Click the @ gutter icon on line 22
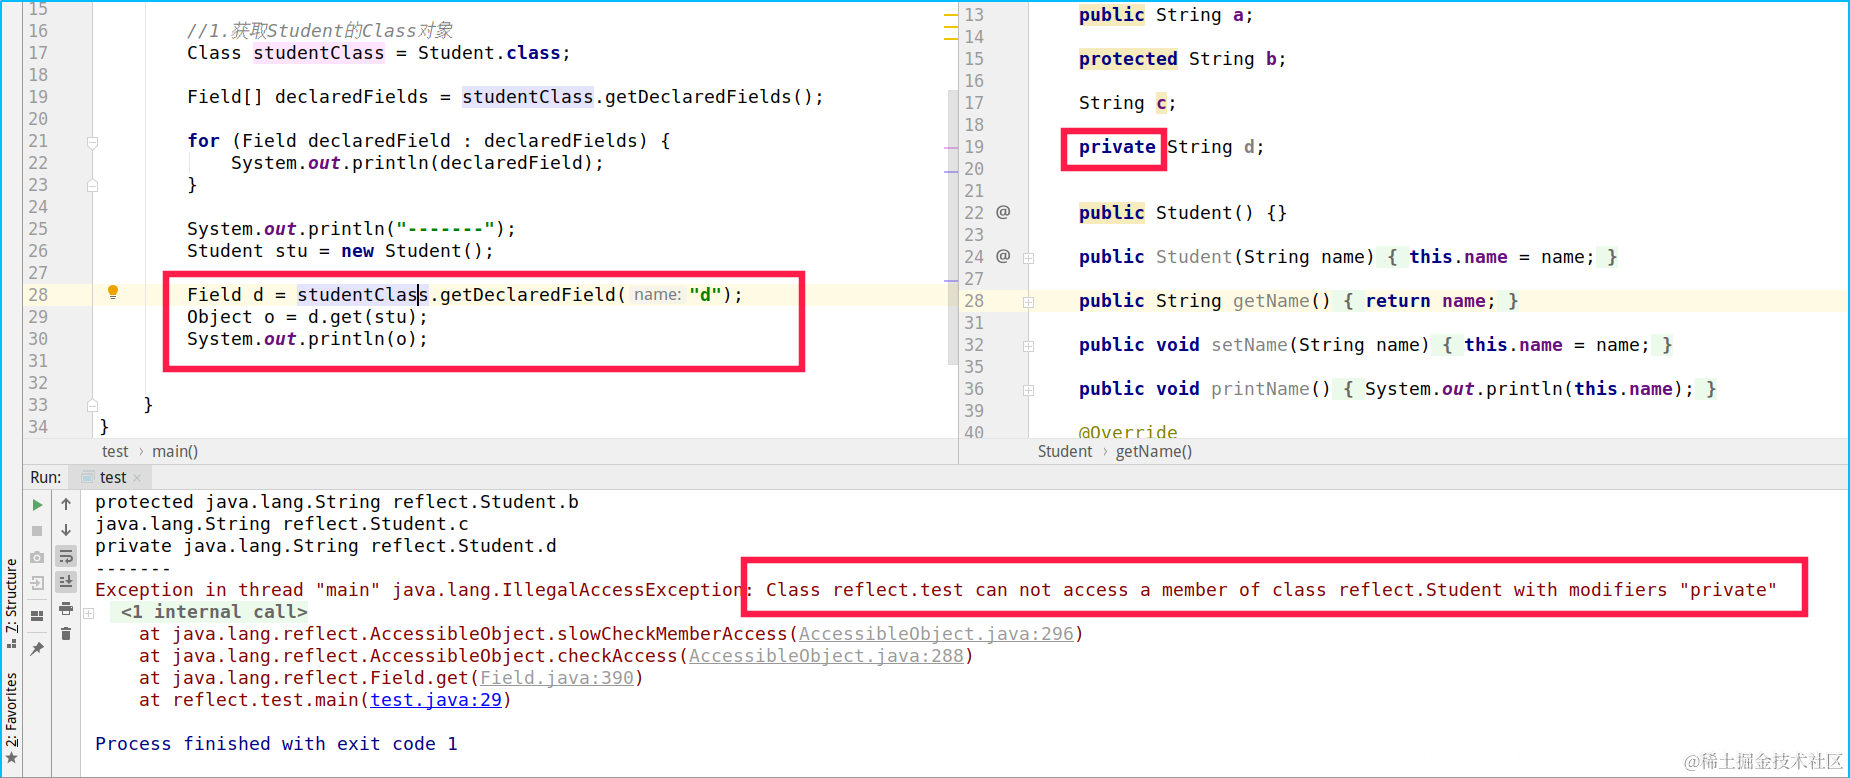Image resolution: width=1850 pixels, height=778 pixels. click(x=1003, y=212)
